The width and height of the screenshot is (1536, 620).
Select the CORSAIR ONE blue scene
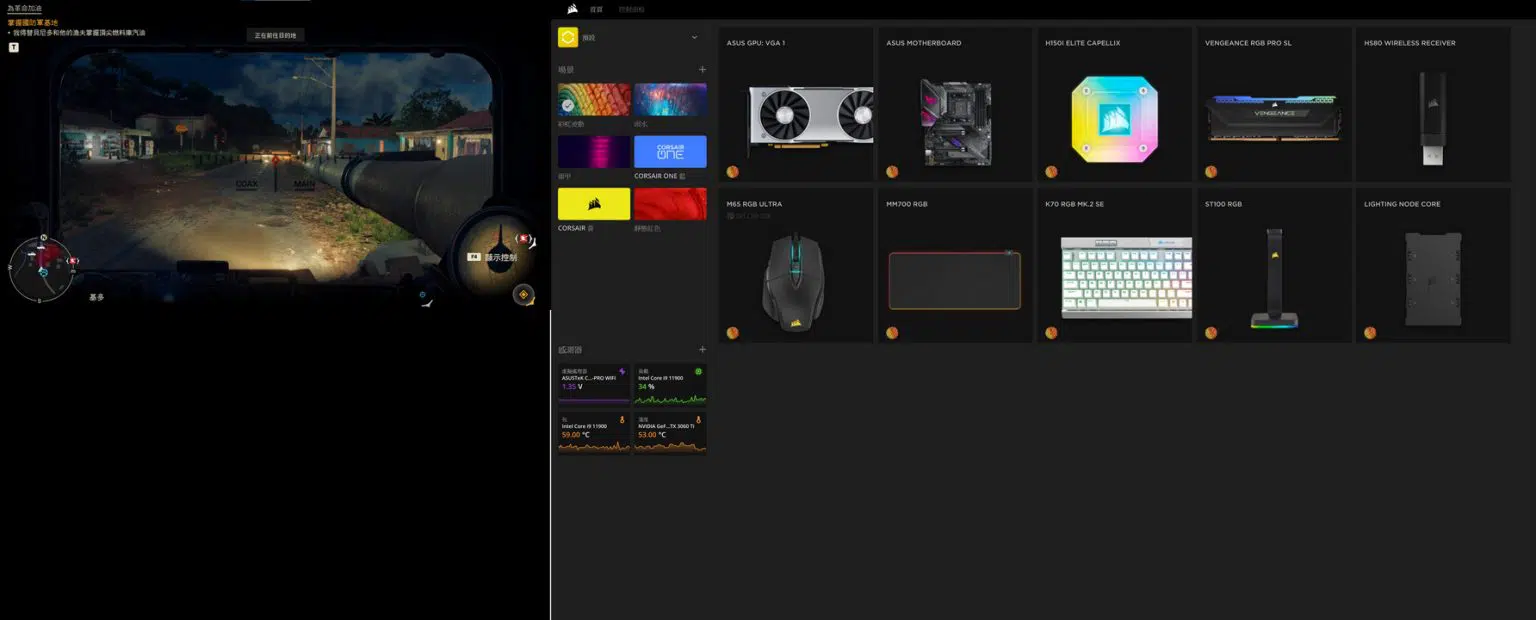click(670, 152)
